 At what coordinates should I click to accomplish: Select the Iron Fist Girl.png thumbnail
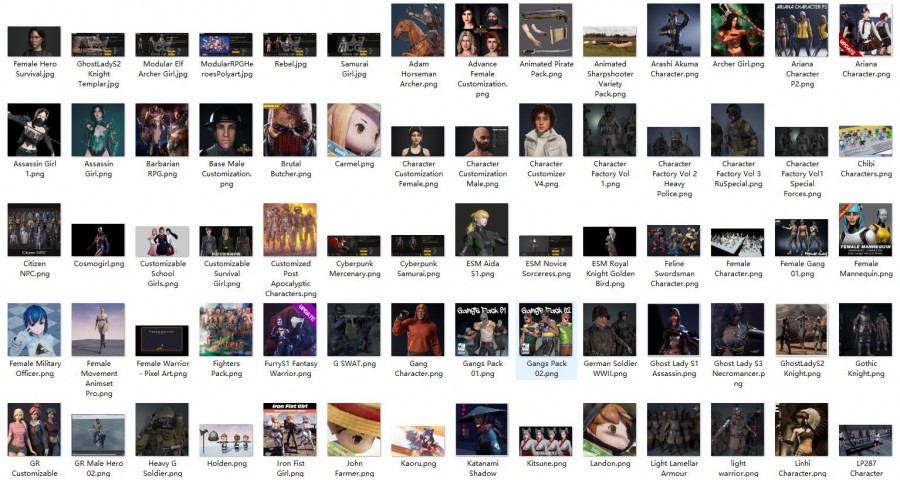tap(290, 429)
